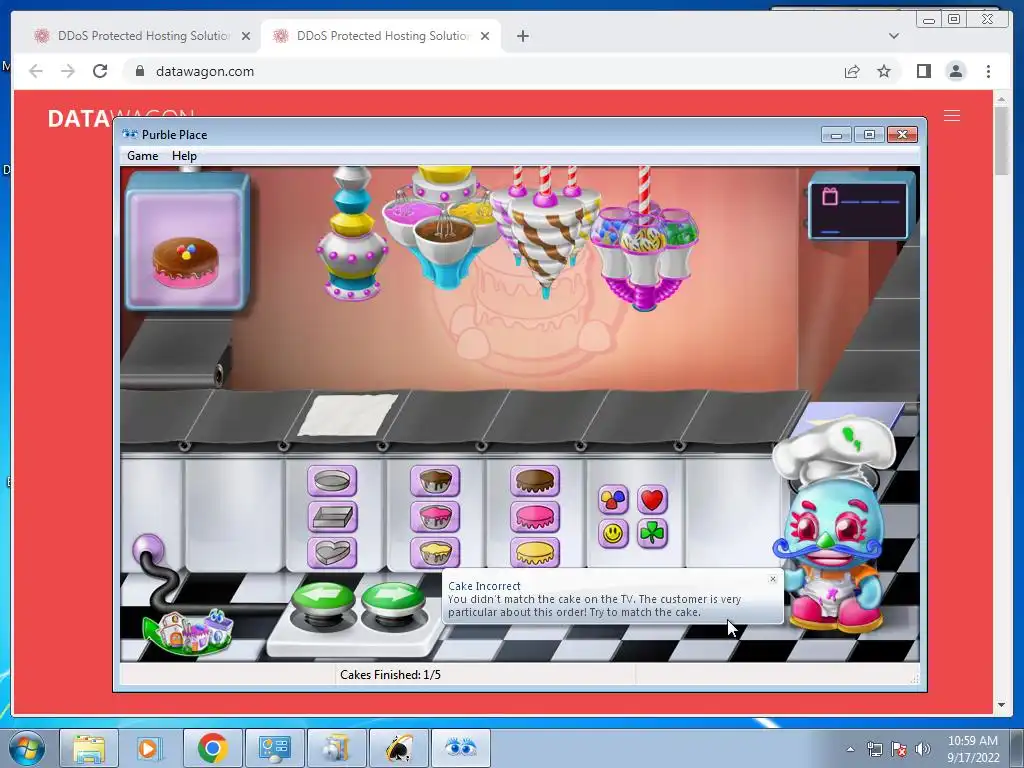Minimize the Purble Place window
The height and width of the screenshot is (768, 1024).
[x=836, y=135]
